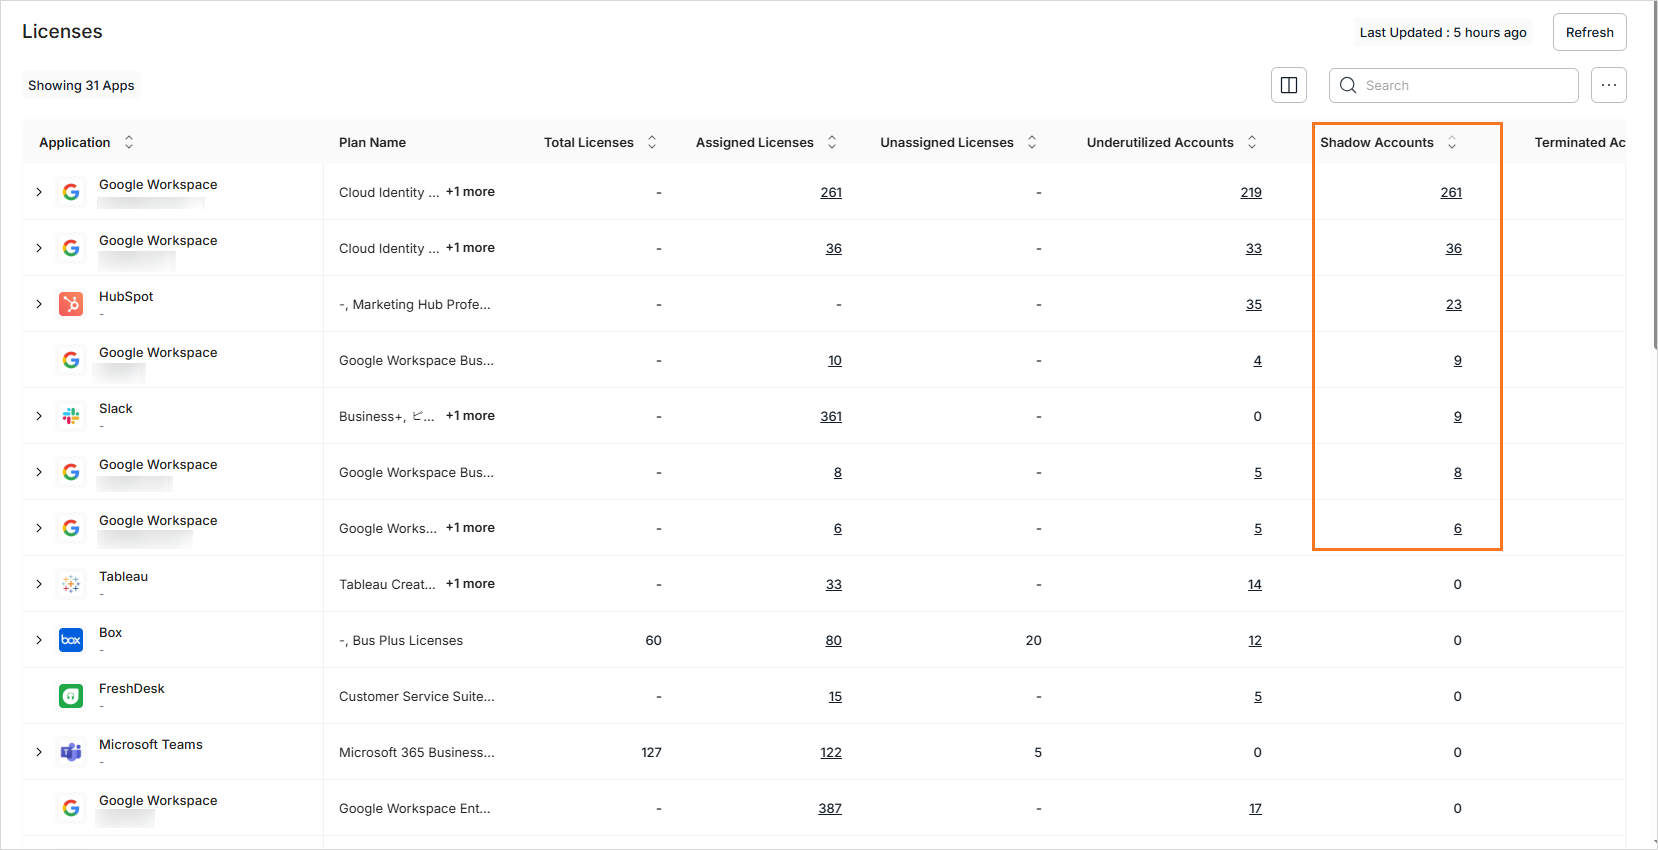This screenshot has width=1658, height=850.
Task: Click Google icon in the 387 licenses row
Action: pyautogui.click(x=71, y=808)
